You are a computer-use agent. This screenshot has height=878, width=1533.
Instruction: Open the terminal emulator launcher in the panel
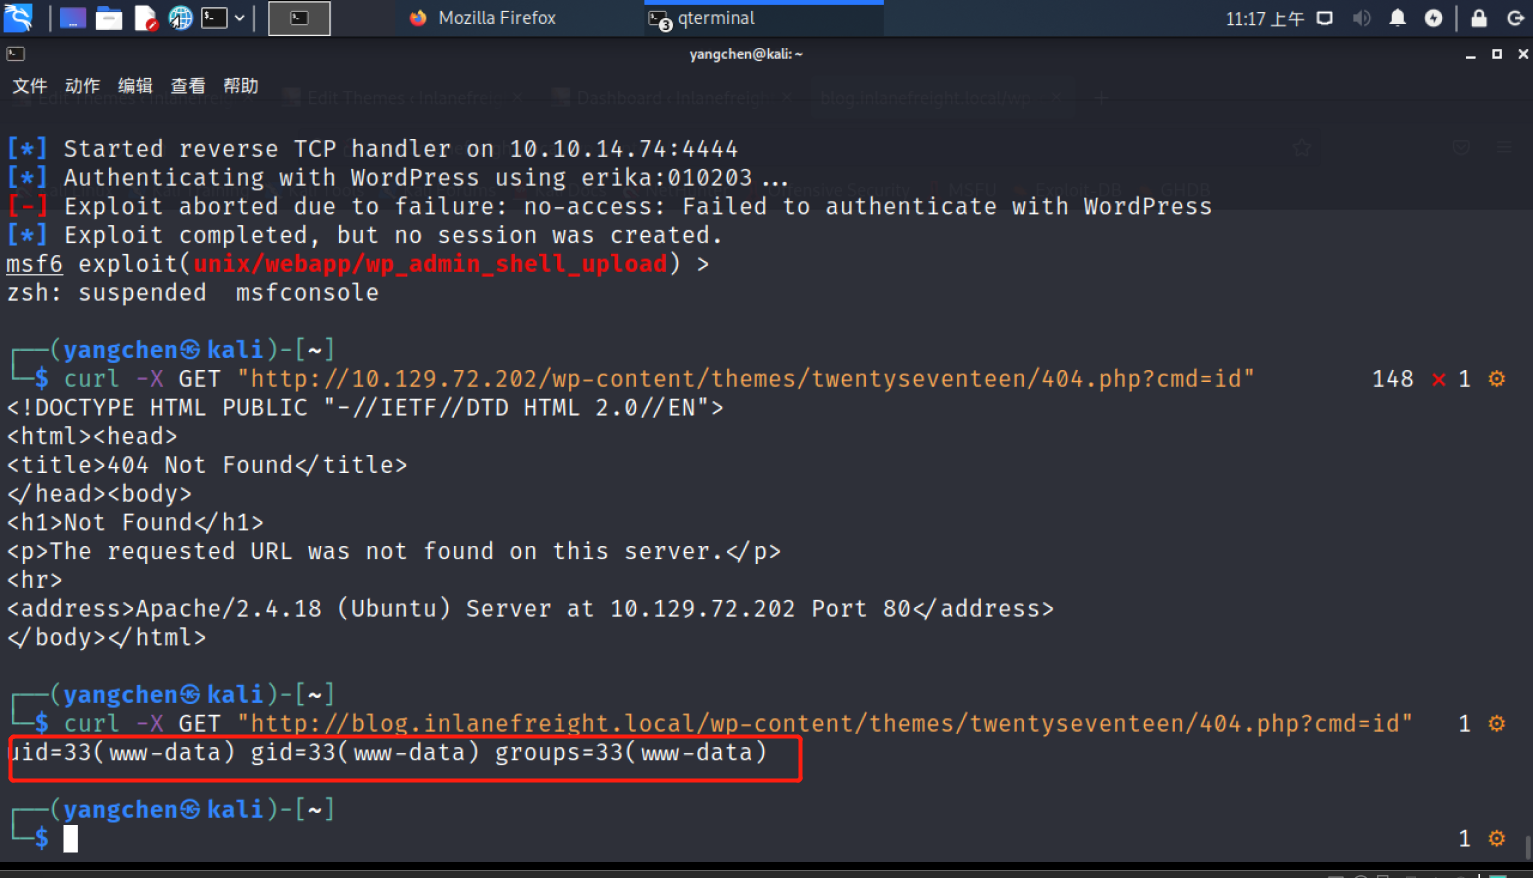[214, 18]
